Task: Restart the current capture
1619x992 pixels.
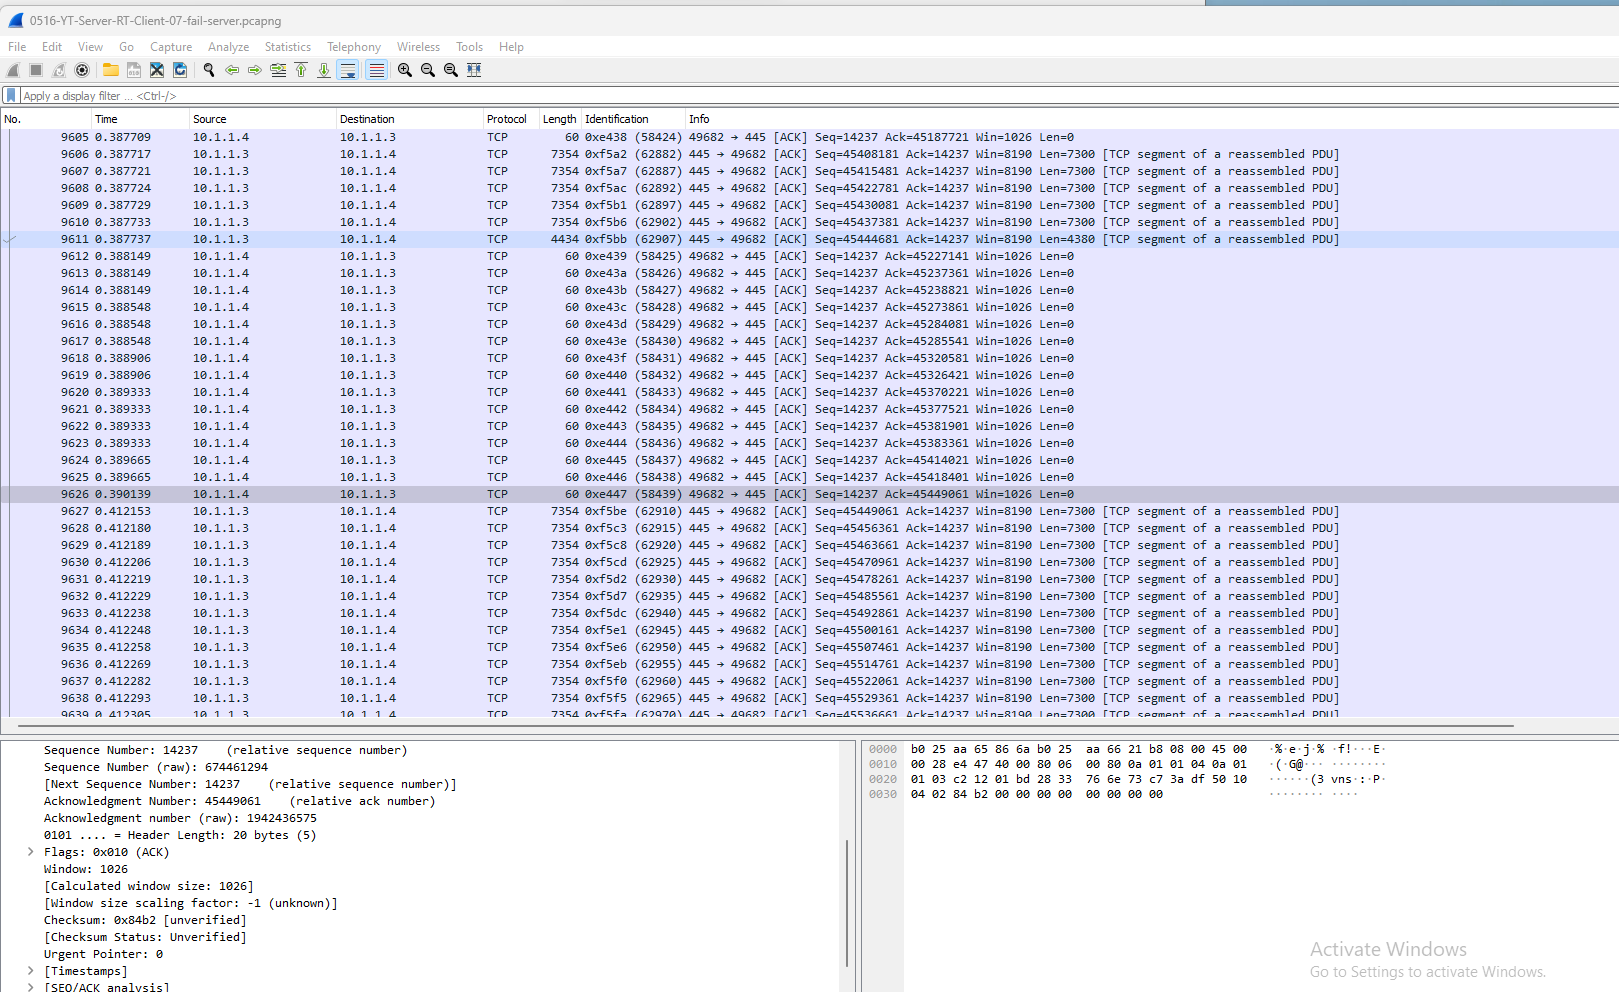Action: [x=59, y=70]
